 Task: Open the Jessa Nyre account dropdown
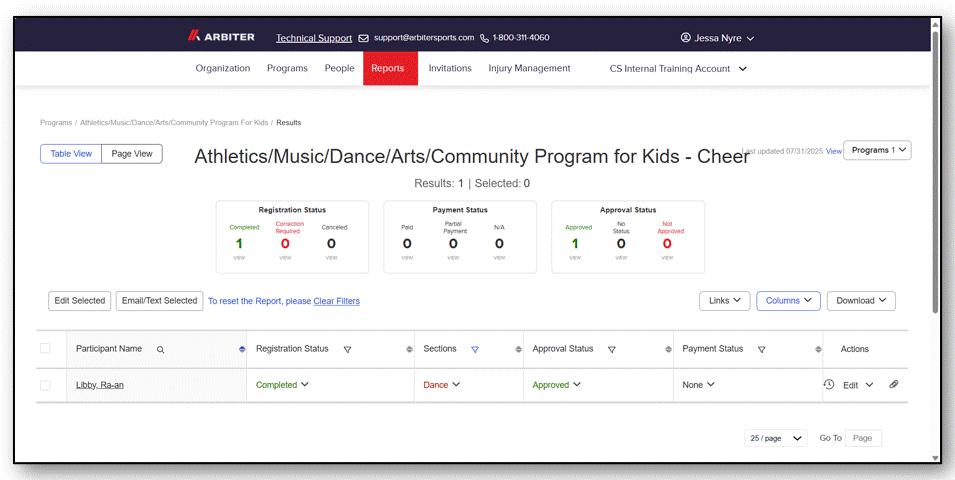pos(717,38)
